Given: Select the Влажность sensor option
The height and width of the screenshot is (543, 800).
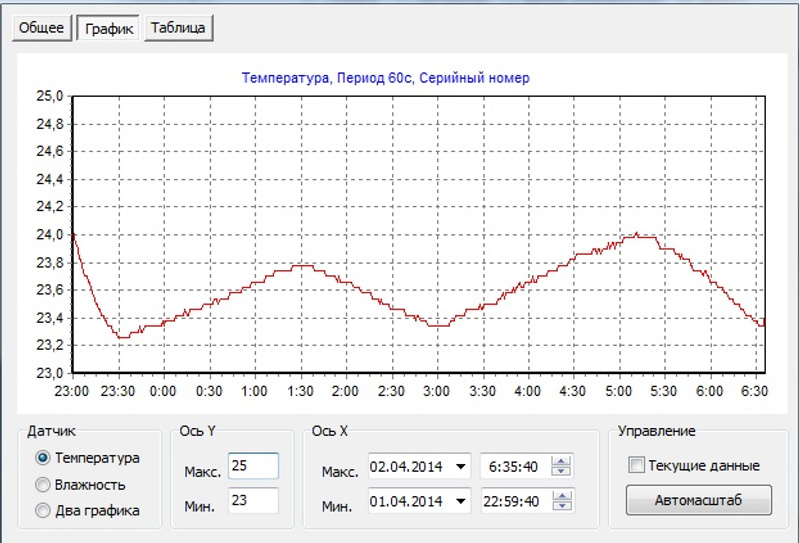Looking at the screenshot, I should pyautogui.click(x=43, y=485).
